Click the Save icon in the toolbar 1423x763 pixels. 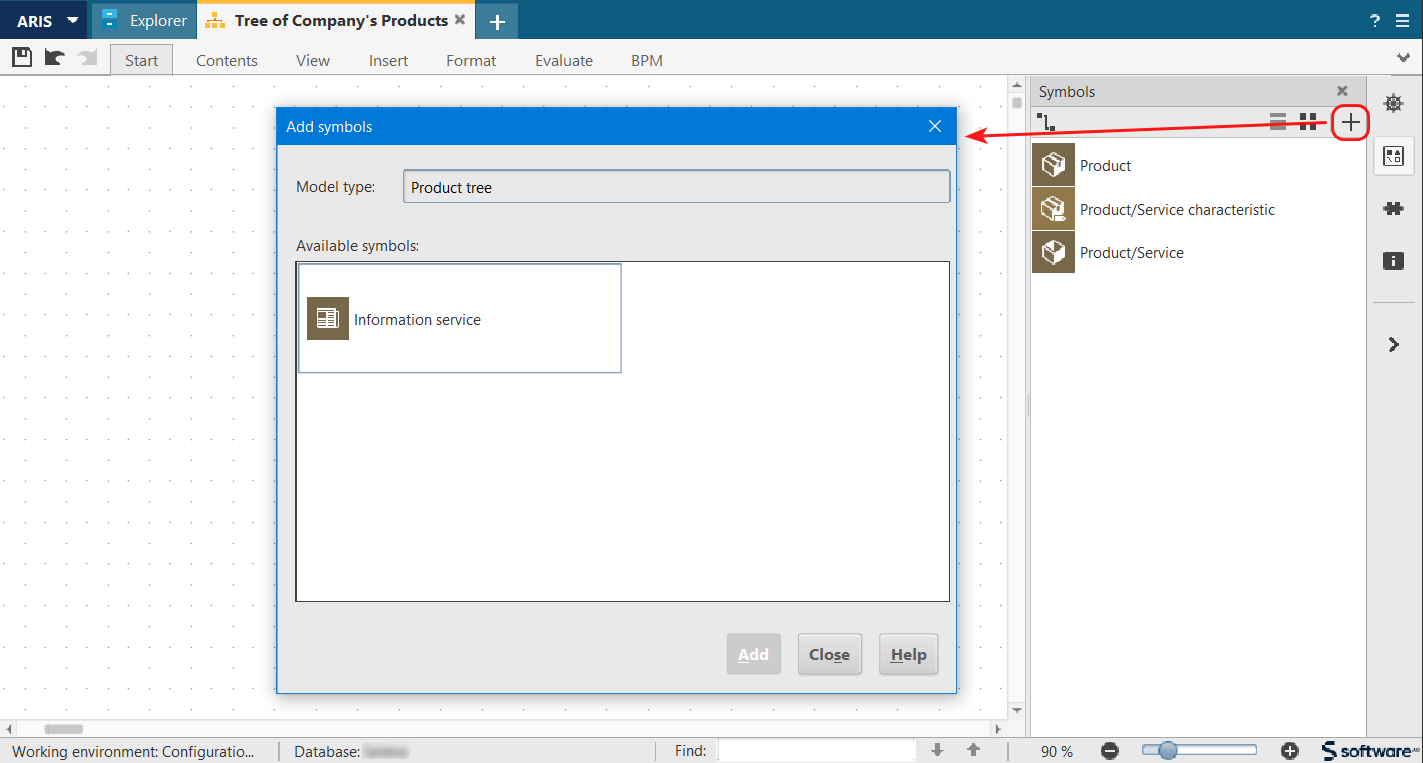(21, 57)
